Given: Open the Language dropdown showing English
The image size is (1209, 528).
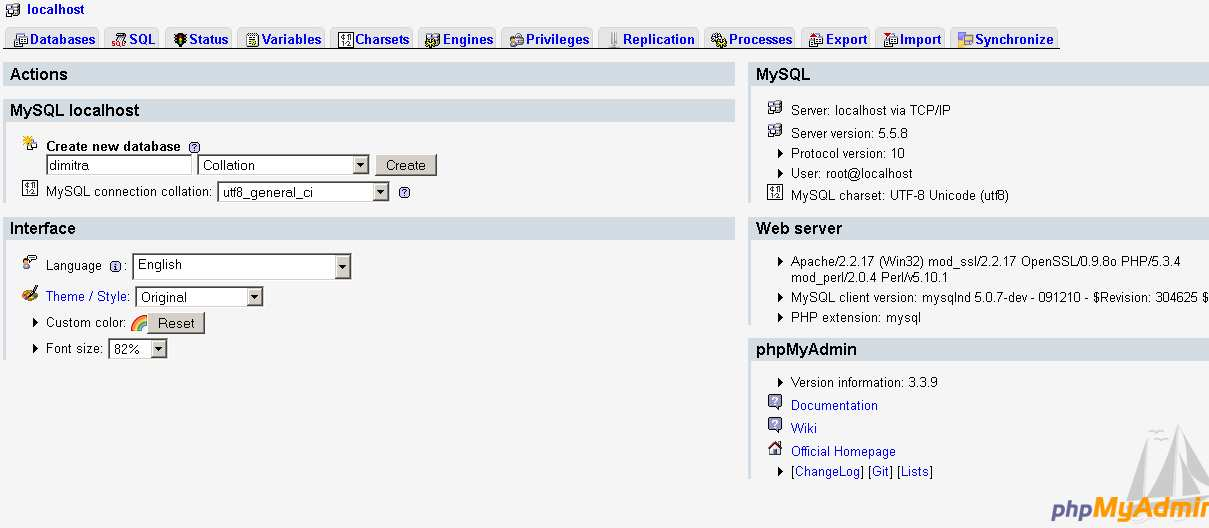Looking at the screenshot, I should (242, 266).
